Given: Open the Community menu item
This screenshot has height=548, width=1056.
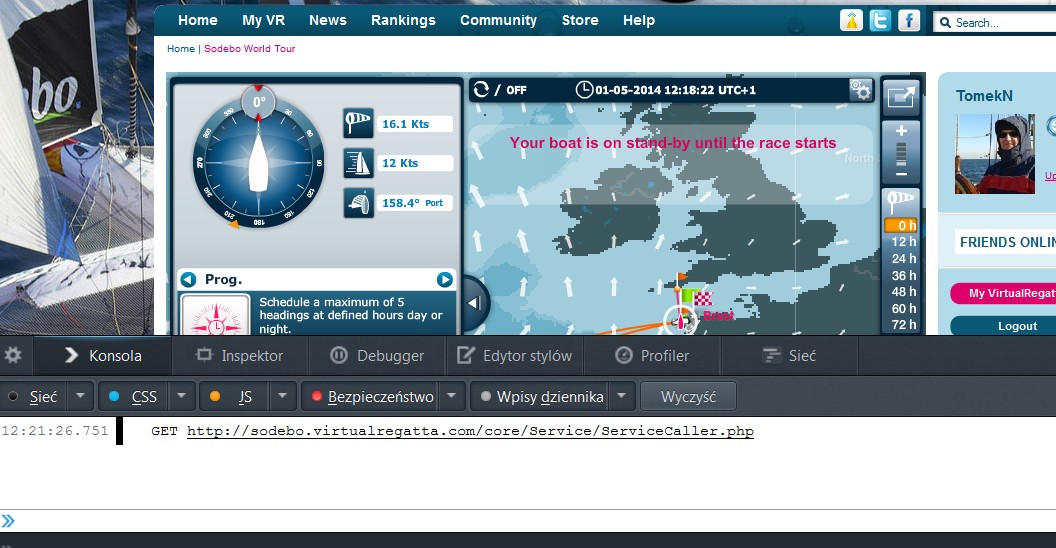Looking at the screenshot, I should [x=498, y=20].
